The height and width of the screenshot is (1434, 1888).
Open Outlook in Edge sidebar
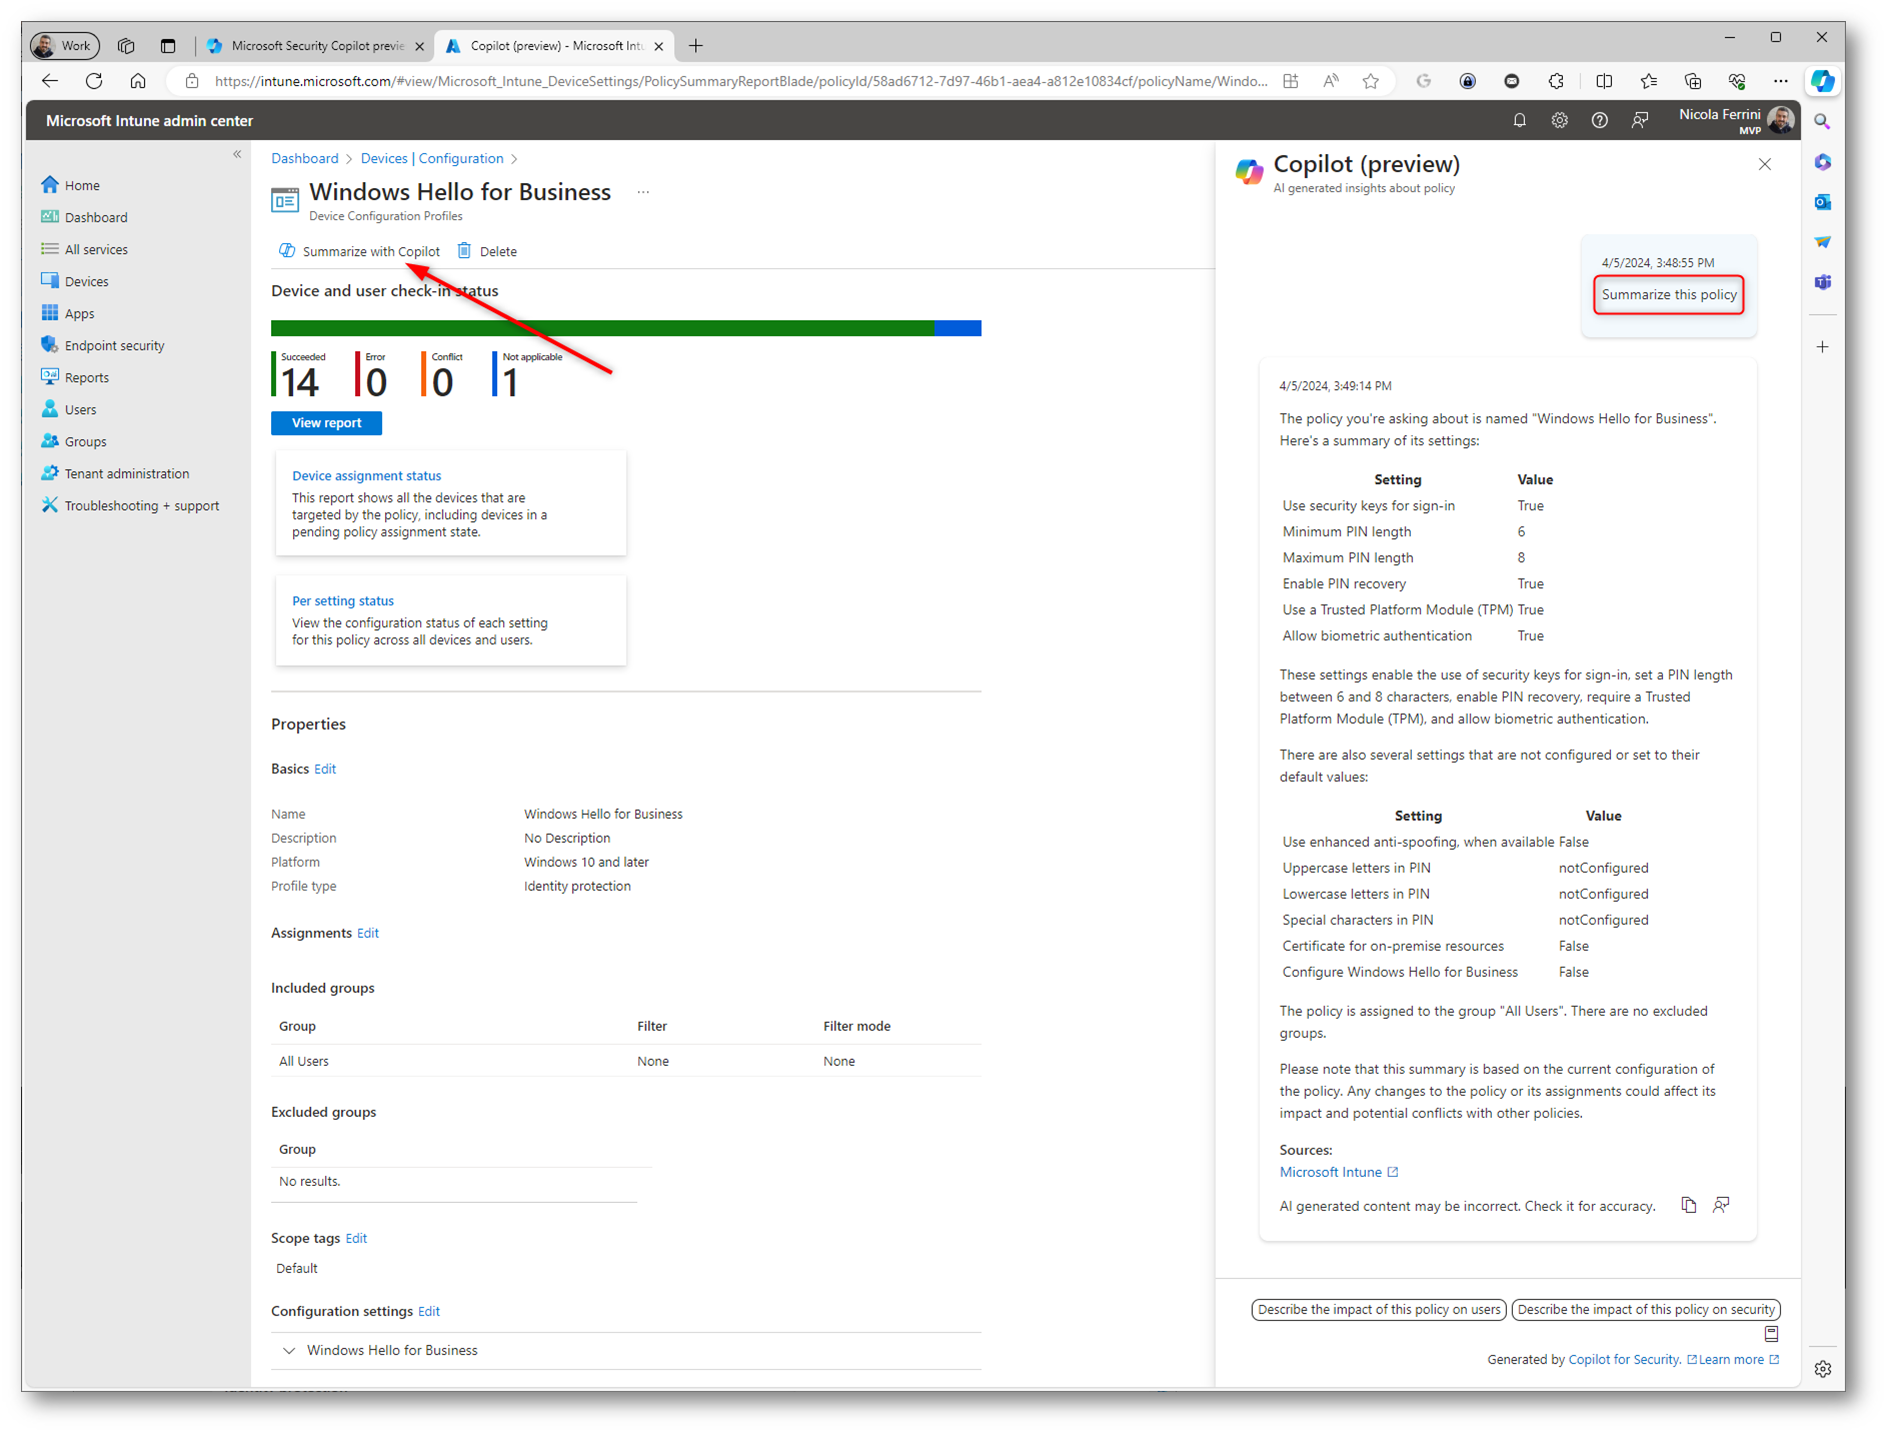tap(1822, 202)
